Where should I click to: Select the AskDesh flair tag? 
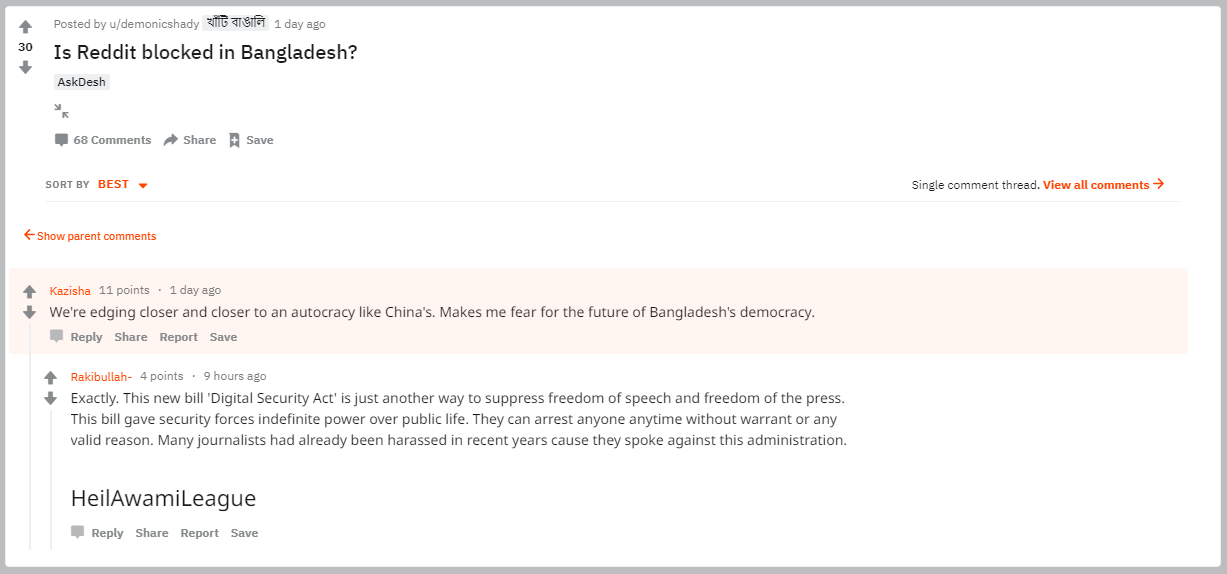pos(82,82)
